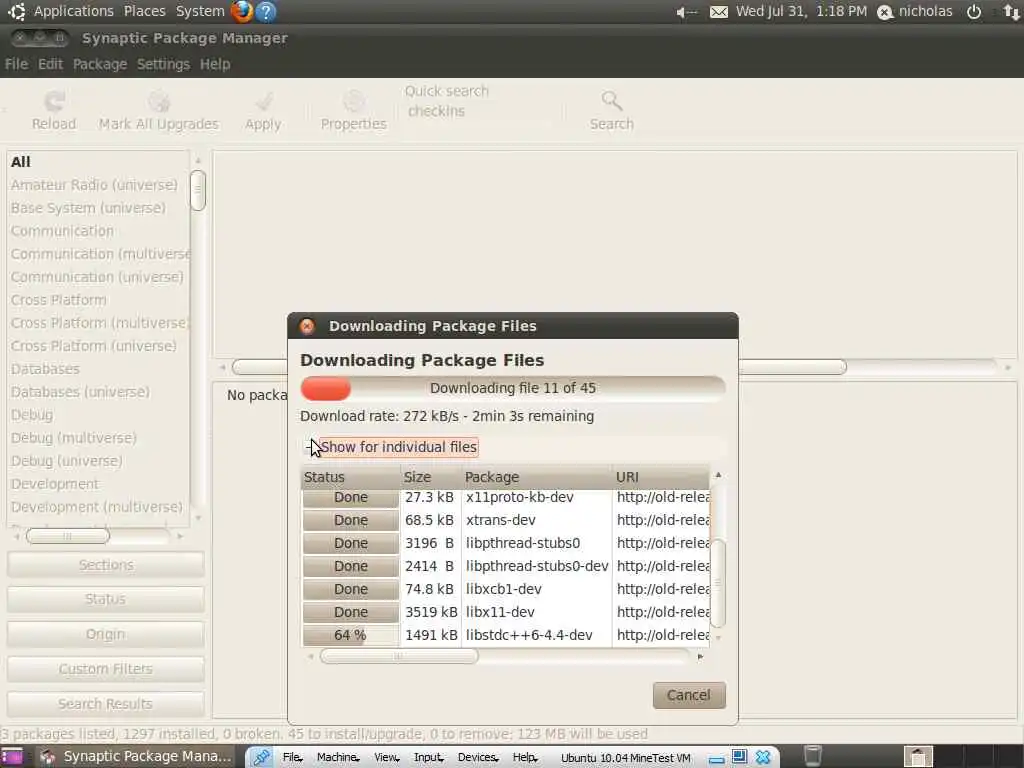The image size is (1024, 768).
Task: Select the Development section
Action: pyautogui.click(x=98, y=485)
